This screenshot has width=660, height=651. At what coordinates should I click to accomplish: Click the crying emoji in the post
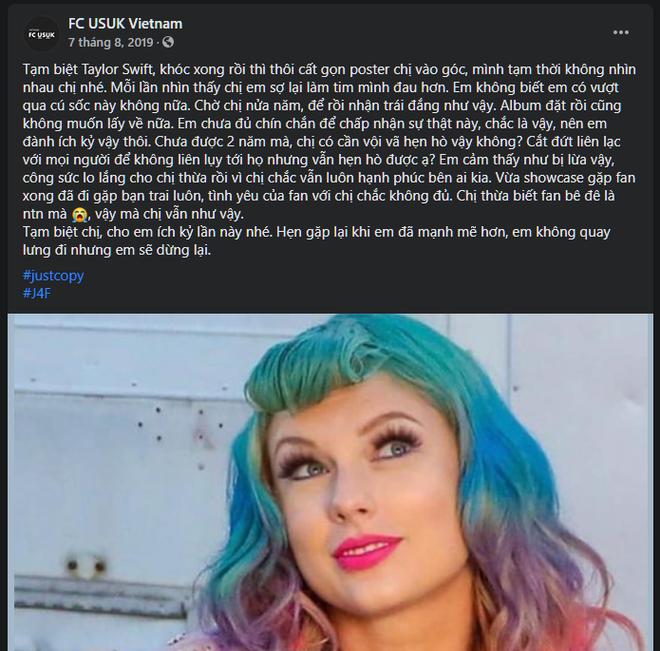click(x=79, y=215)
